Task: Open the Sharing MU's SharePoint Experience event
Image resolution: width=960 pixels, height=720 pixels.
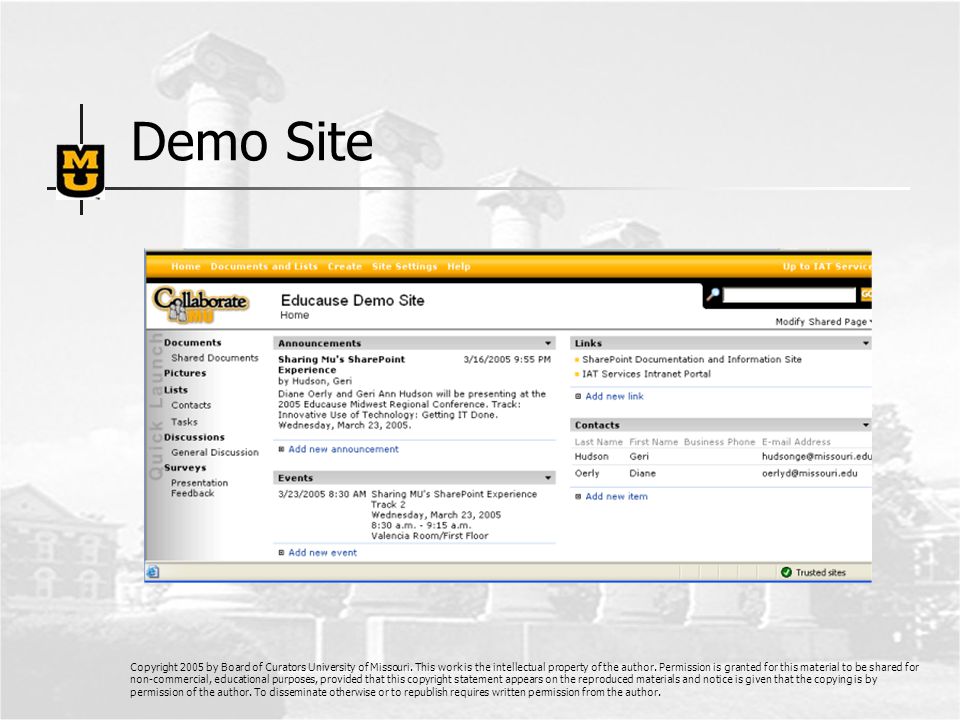Action: click(454, 494)
